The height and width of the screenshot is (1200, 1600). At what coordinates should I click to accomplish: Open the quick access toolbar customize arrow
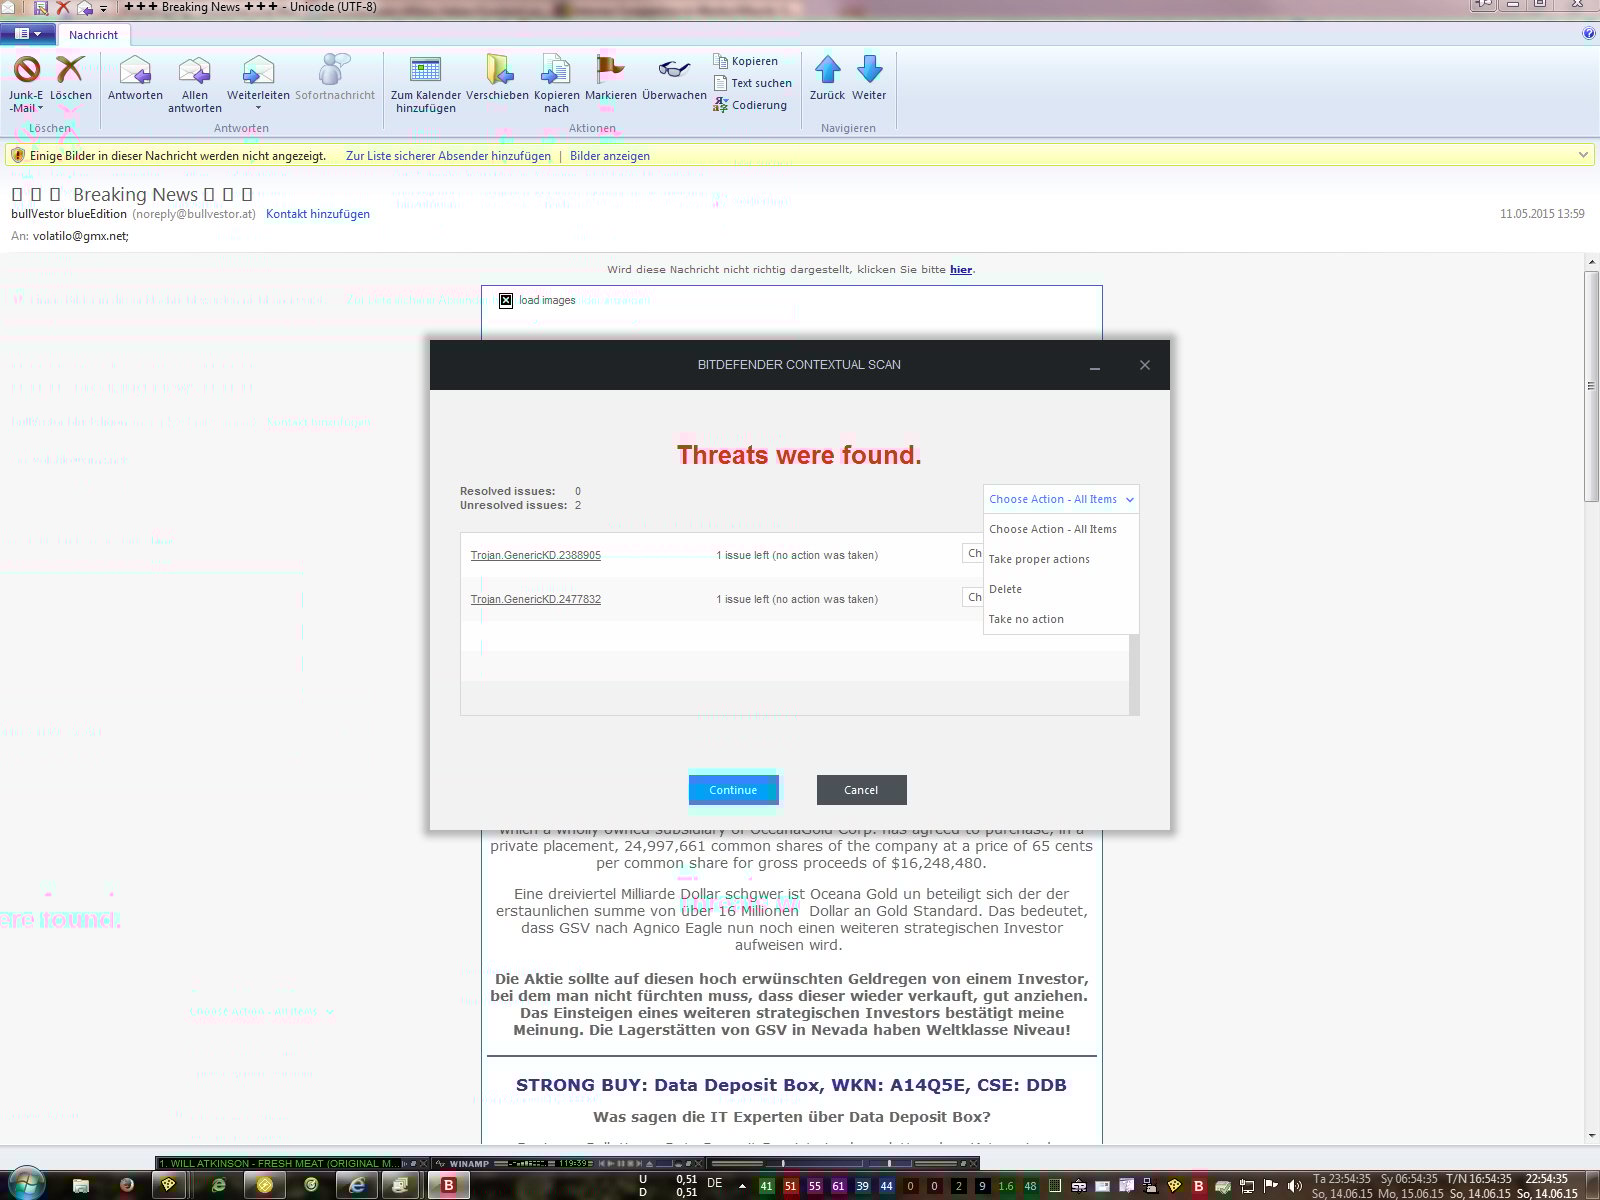pyautogui.click(x=103, y=9)
